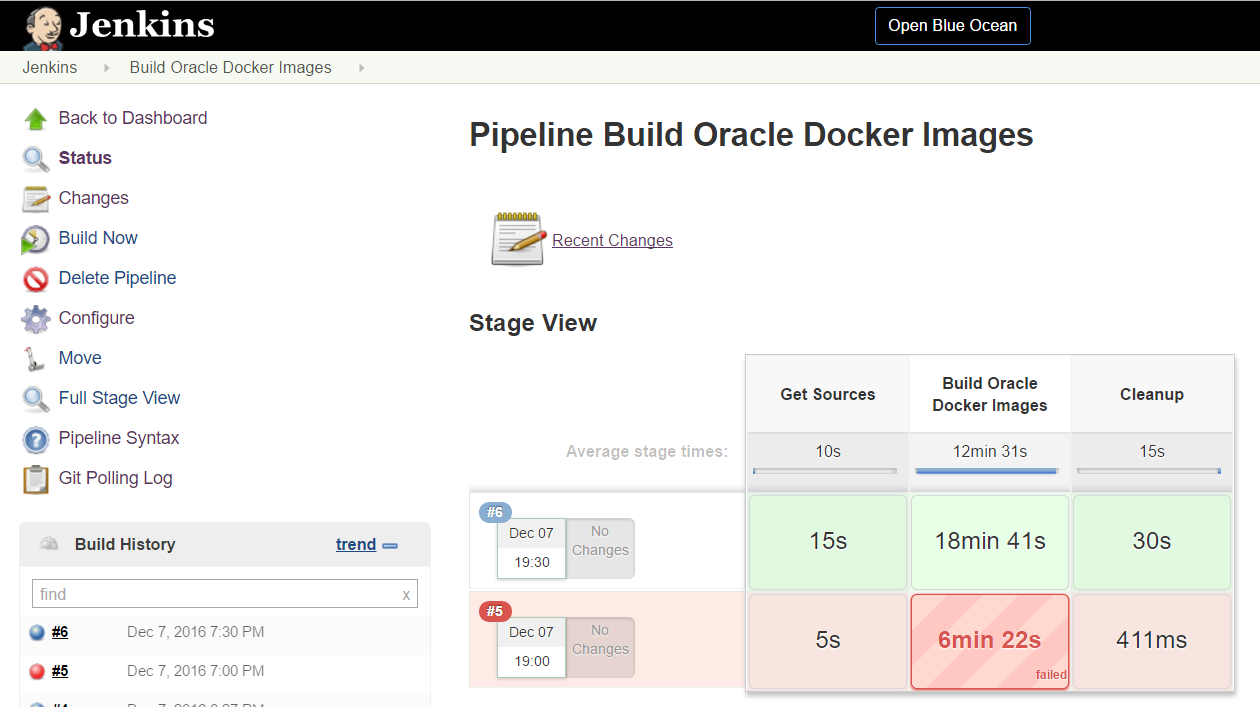Click the Build Oracle Docker Images column header
This screenshot has height=707, width=1260.
coord(990,394)
